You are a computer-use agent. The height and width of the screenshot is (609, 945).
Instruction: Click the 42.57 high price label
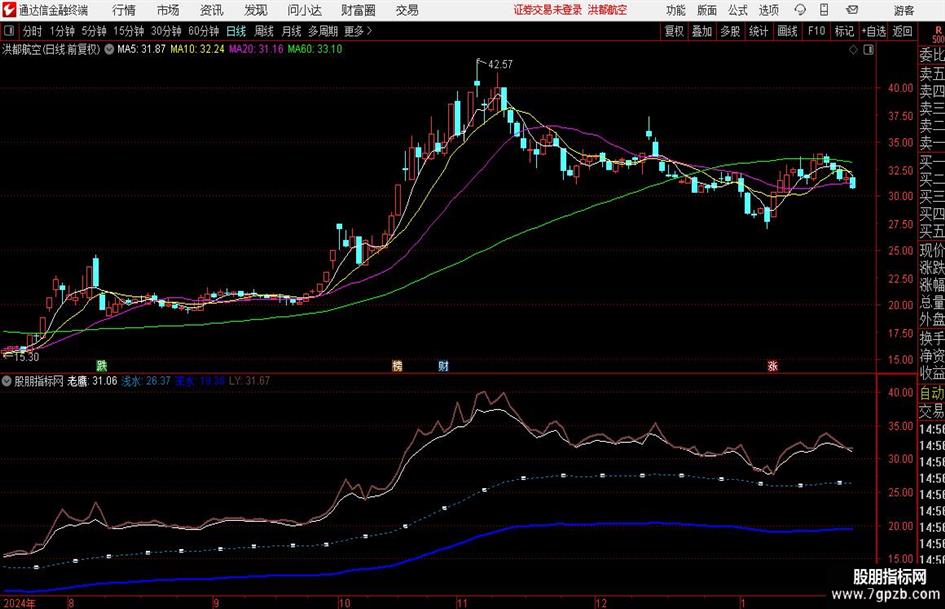tap(500, 65)
